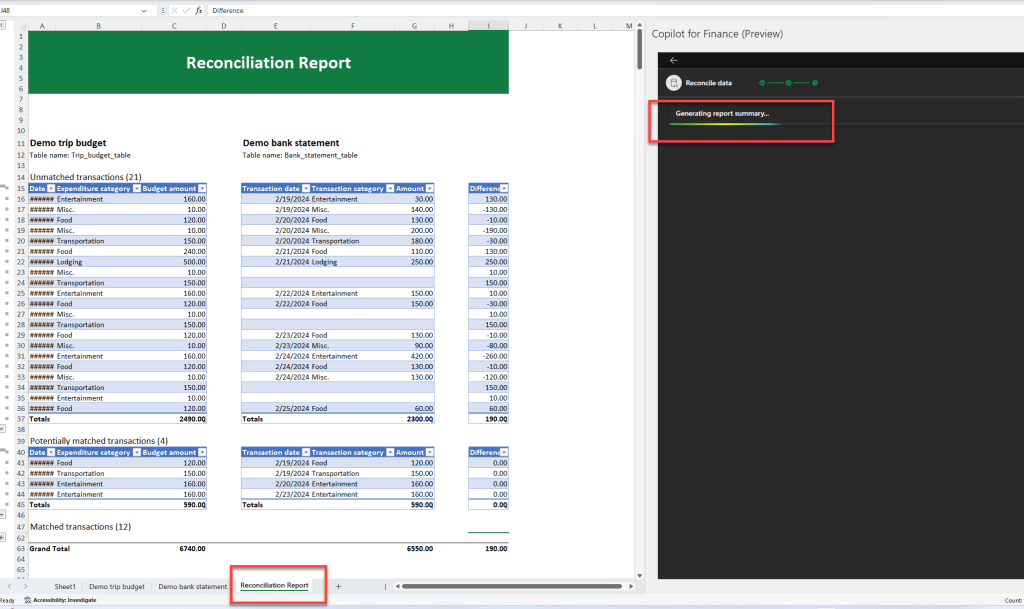The image size is (1024, 609).
Task: Click the Insert Function fx icon
Action: click(199, 10)
